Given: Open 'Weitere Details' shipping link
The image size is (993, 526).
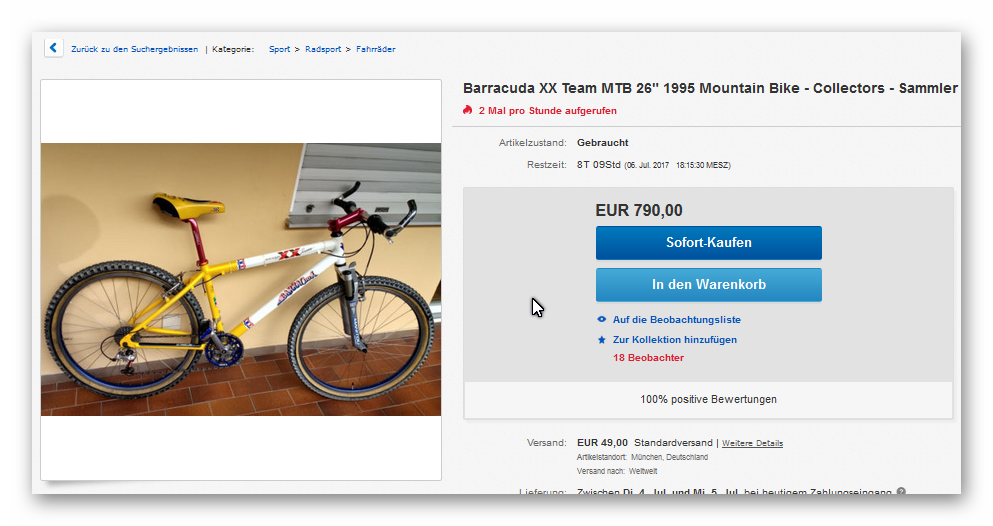Looking at the screenshot, I should pos(752,443).
